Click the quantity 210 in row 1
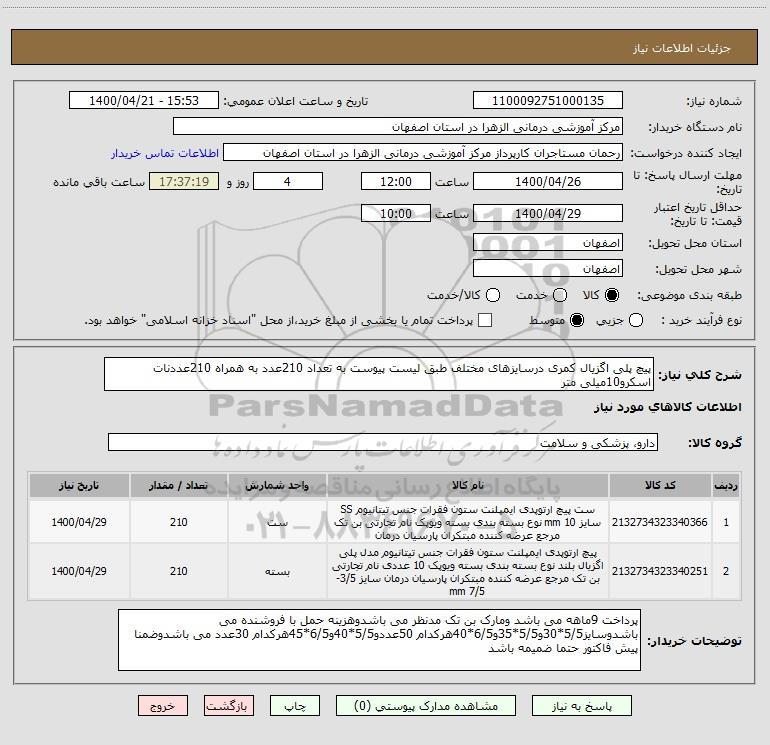The height and width of the screenshot is (745, 770). (x=179, y=522)
